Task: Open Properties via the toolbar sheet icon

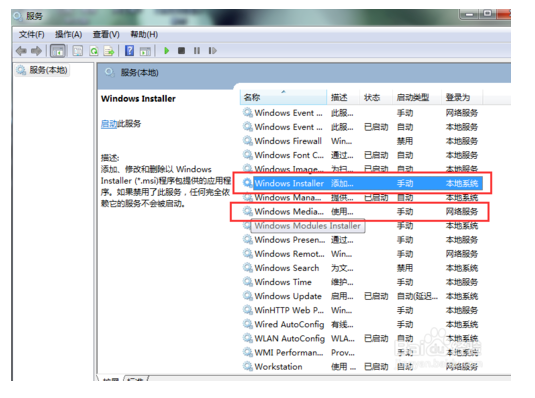Action: tap(78, 51)
